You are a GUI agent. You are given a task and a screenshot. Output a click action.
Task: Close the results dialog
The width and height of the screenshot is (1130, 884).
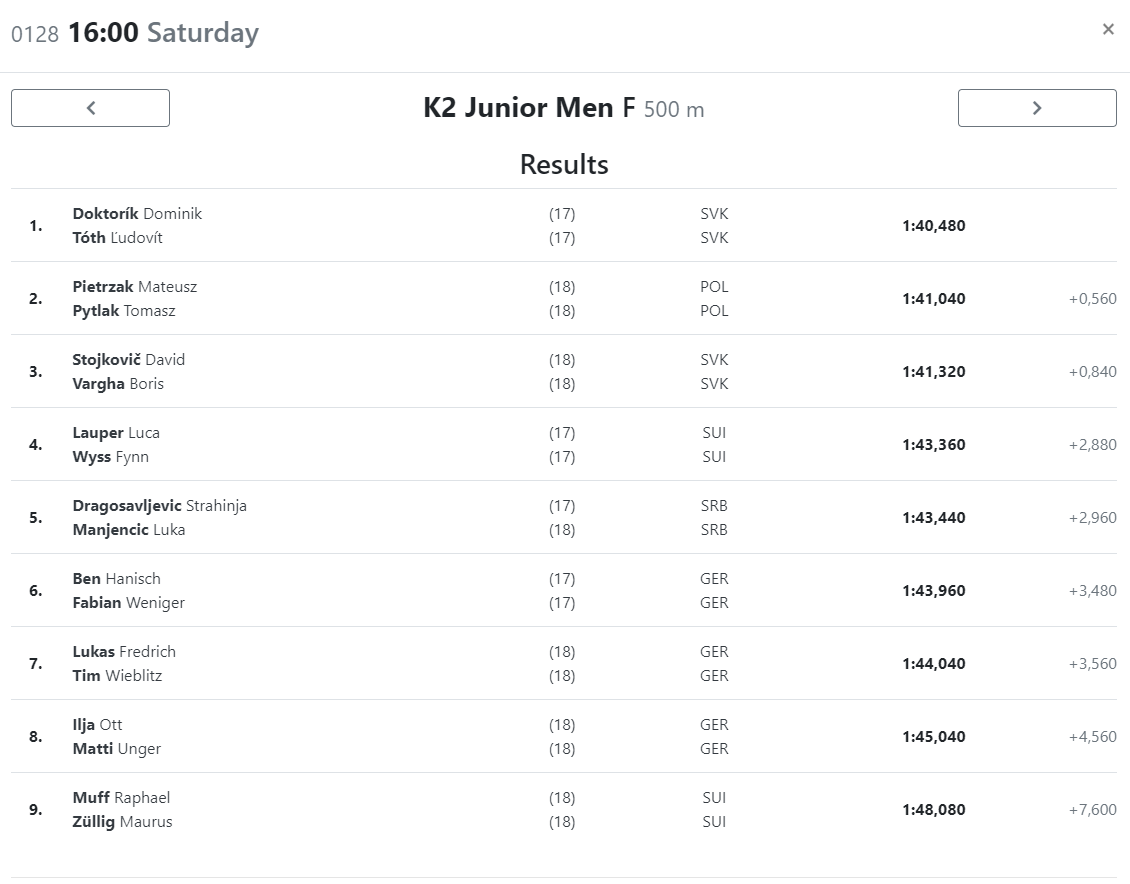pos(1108,29)
